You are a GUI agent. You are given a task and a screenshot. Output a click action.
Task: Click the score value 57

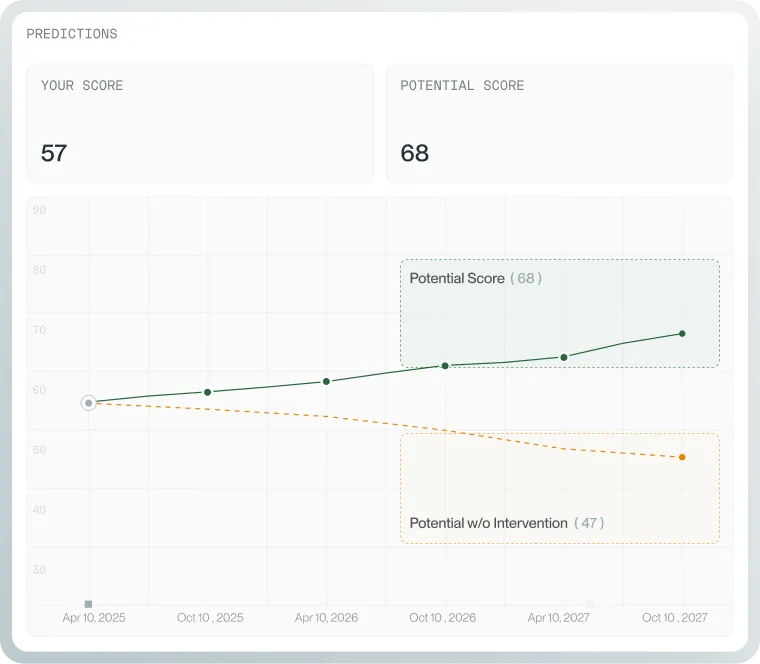pyautogui.click(x=54, y=153)
